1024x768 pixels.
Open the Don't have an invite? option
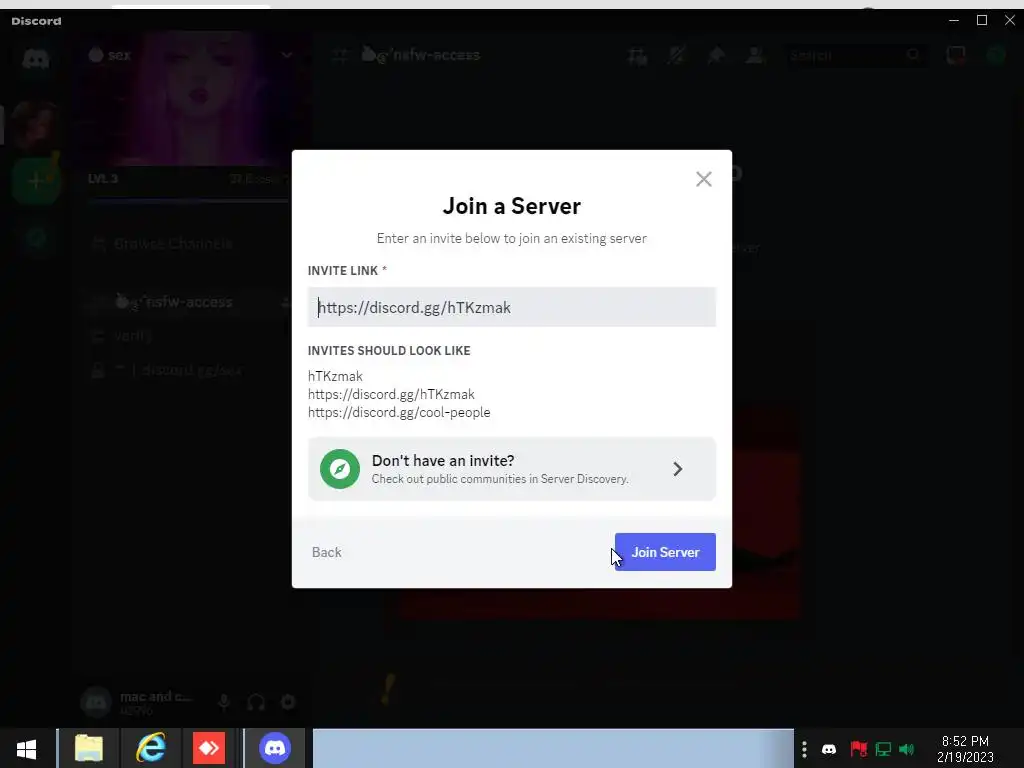click(x=511, y=469)
